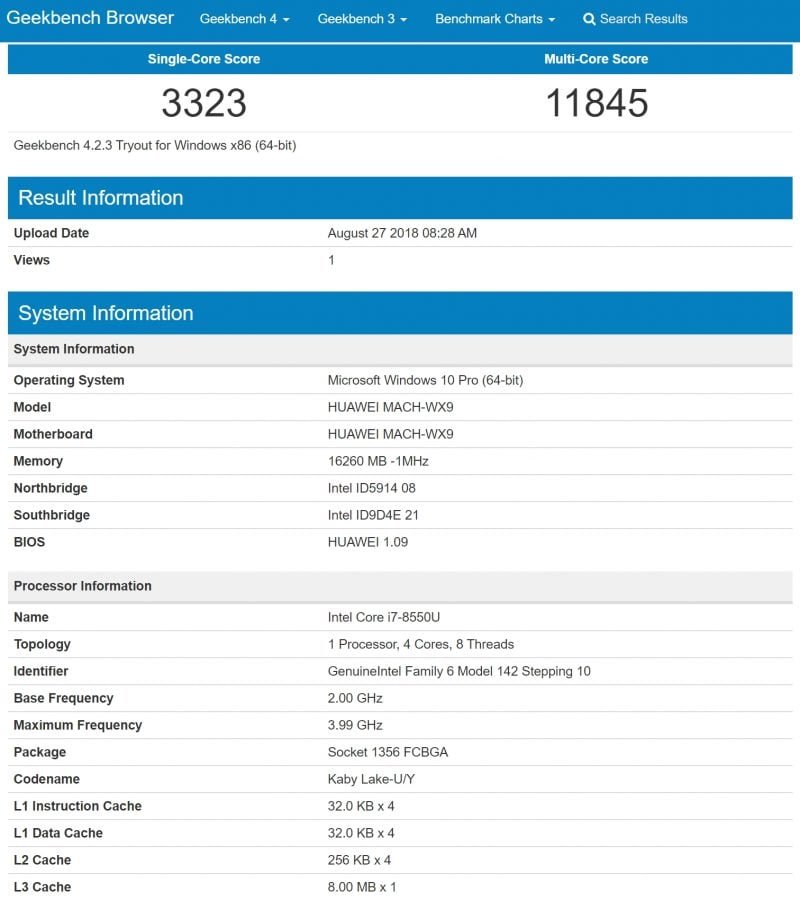
Task: Expand the Geekbench 3 dropdown menu
Action: pos(362,19)
